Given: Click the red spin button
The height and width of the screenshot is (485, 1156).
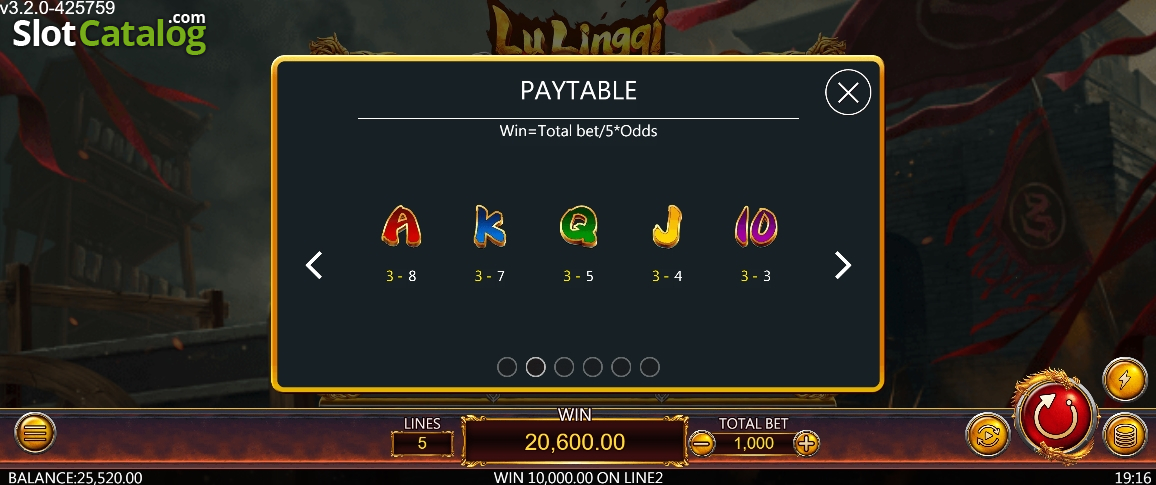Looking at the screenshot, I should point(1056,416).
